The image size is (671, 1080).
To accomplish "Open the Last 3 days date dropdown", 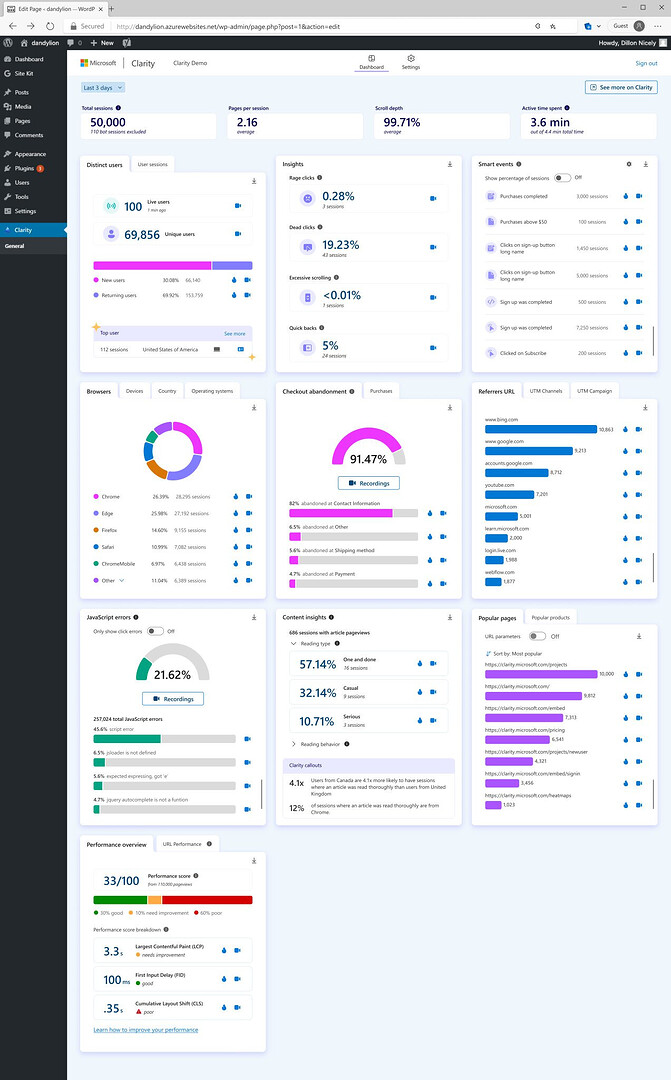I will point(103,88).
